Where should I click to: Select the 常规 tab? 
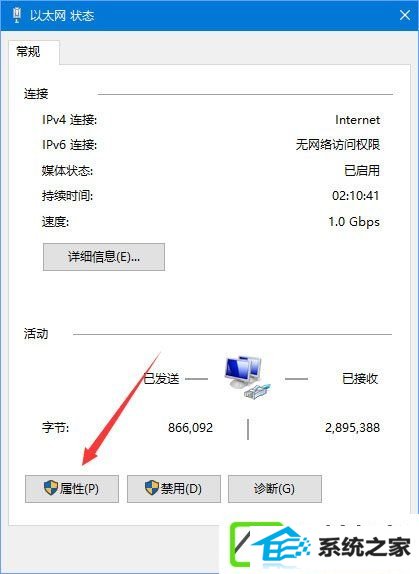[29, 52]
